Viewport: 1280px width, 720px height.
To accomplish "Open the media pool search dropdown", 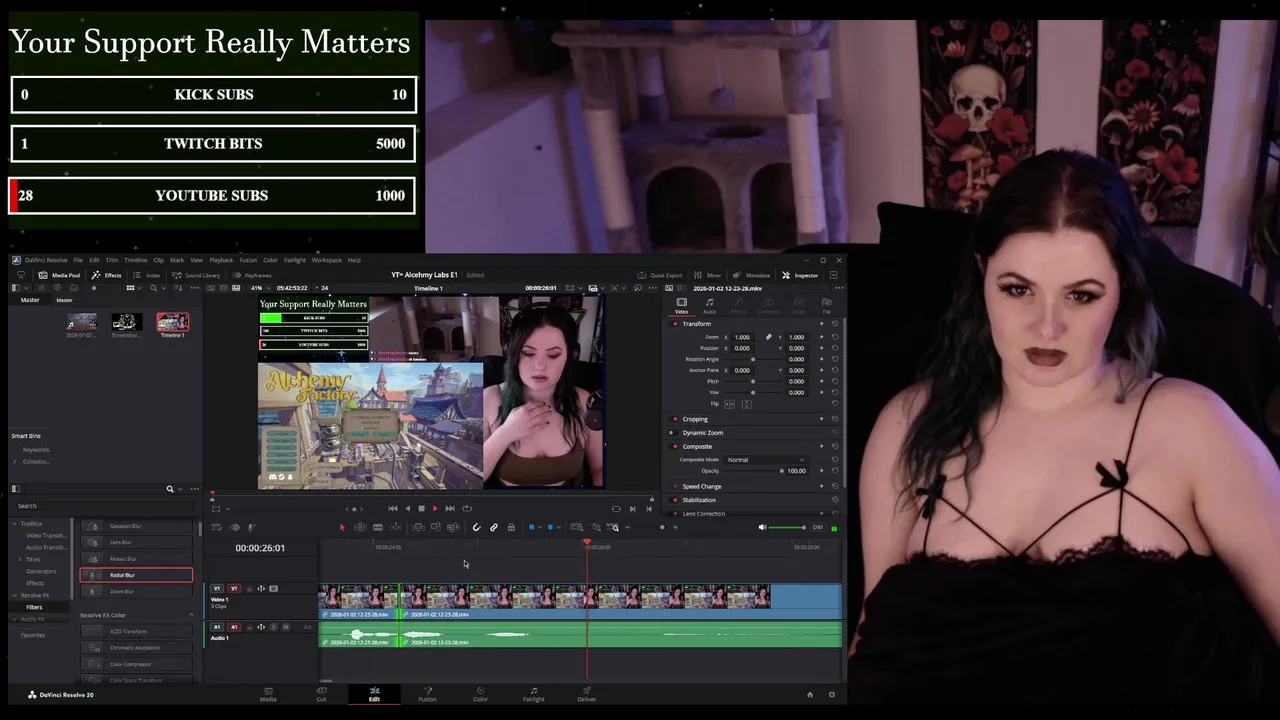I will (163, 288).
